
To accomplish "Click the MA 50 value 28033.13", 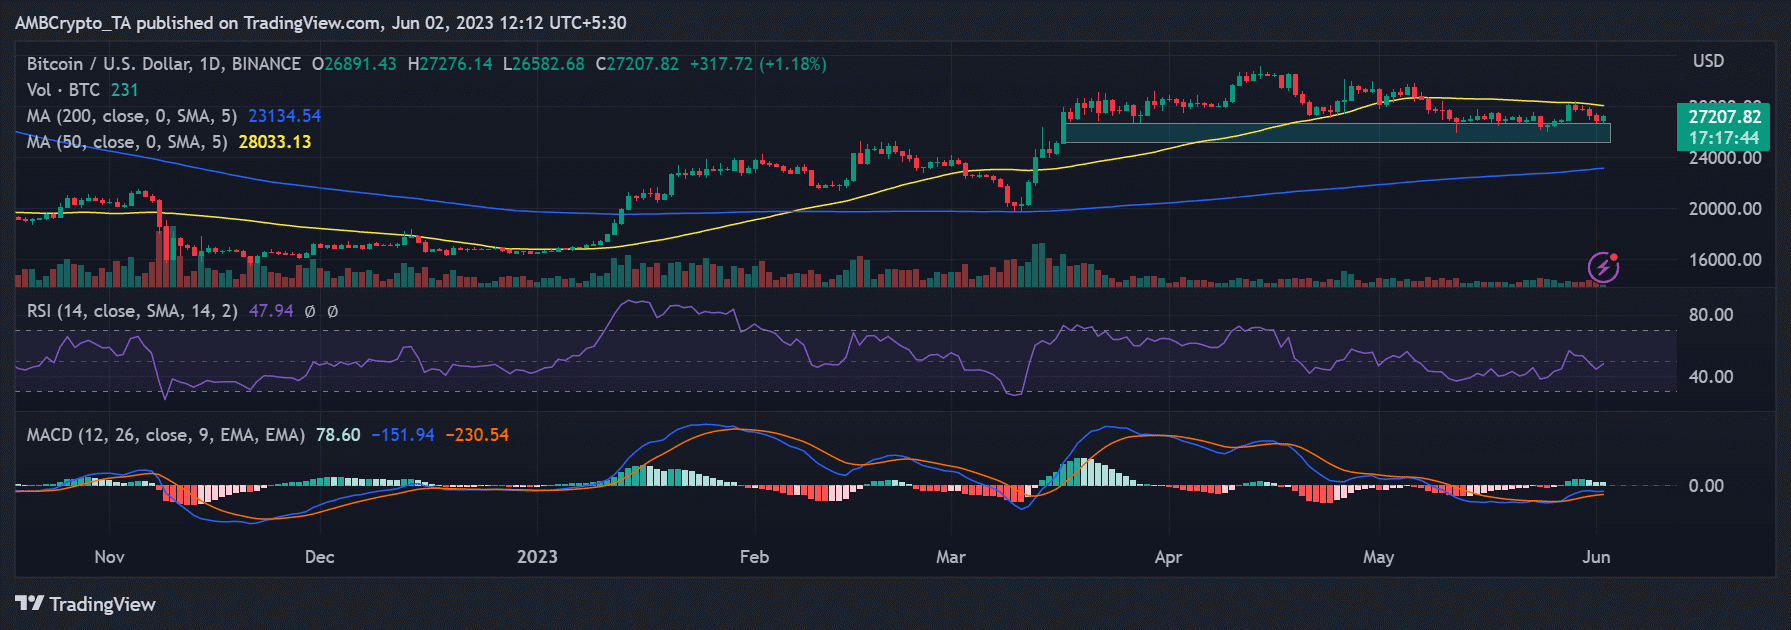I will point(275,142).
